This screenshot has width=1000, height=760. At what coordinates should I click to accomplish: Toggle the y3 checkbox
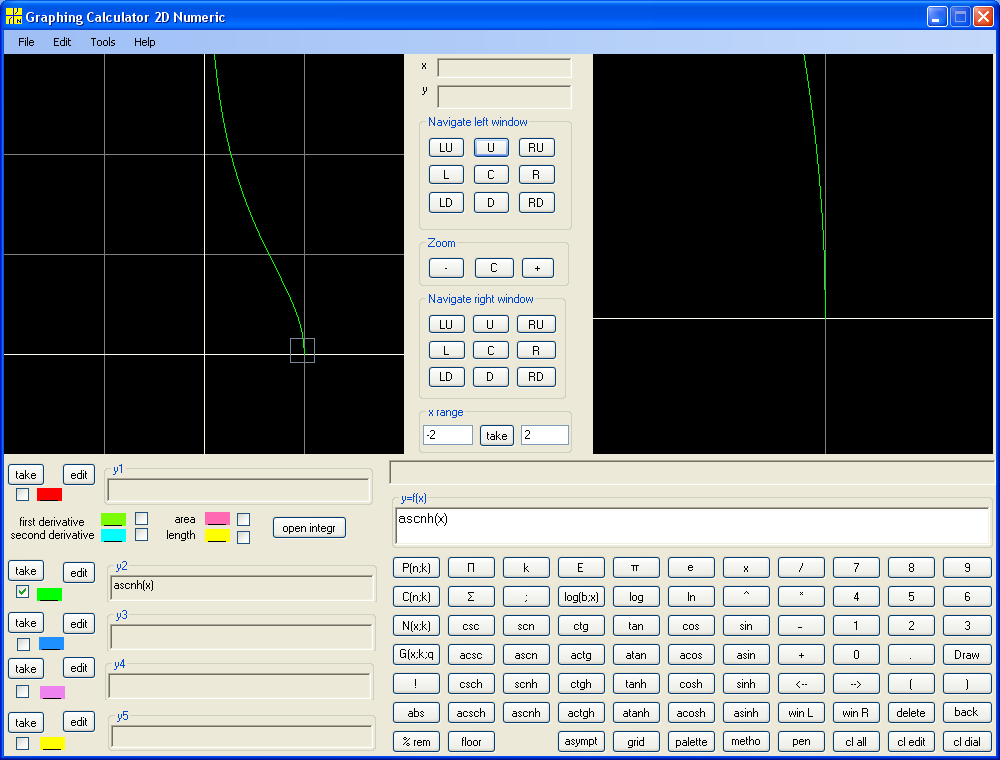click(x=24, y=644)
